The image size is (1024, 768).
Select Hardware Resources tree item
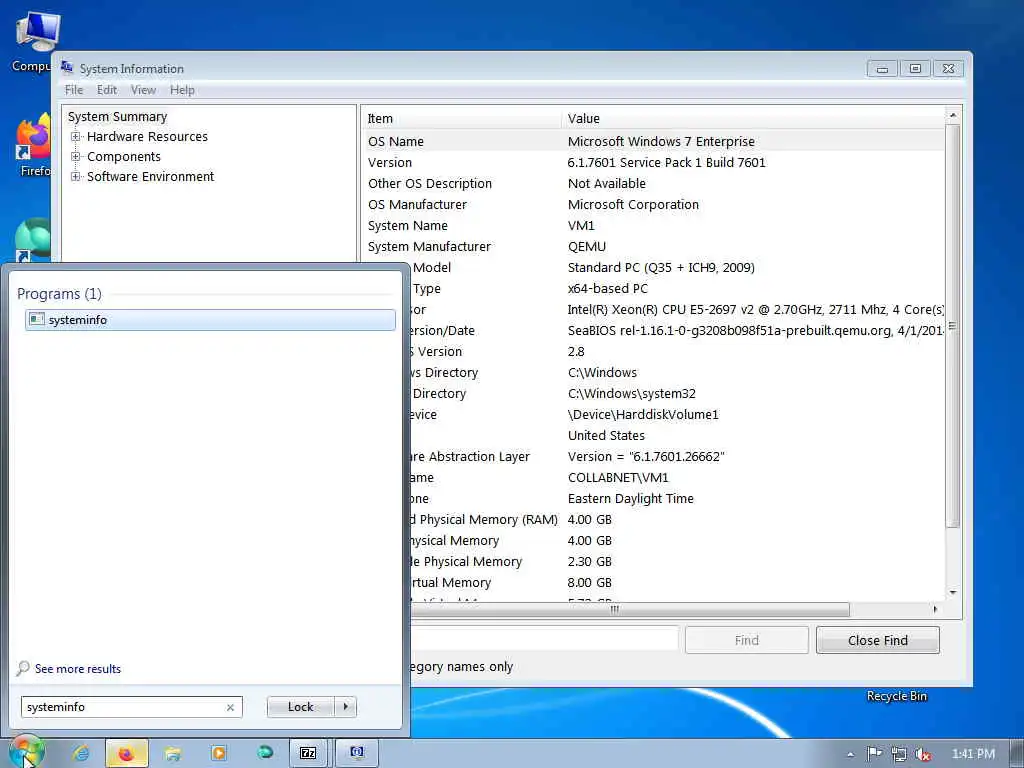coord(148,136)
